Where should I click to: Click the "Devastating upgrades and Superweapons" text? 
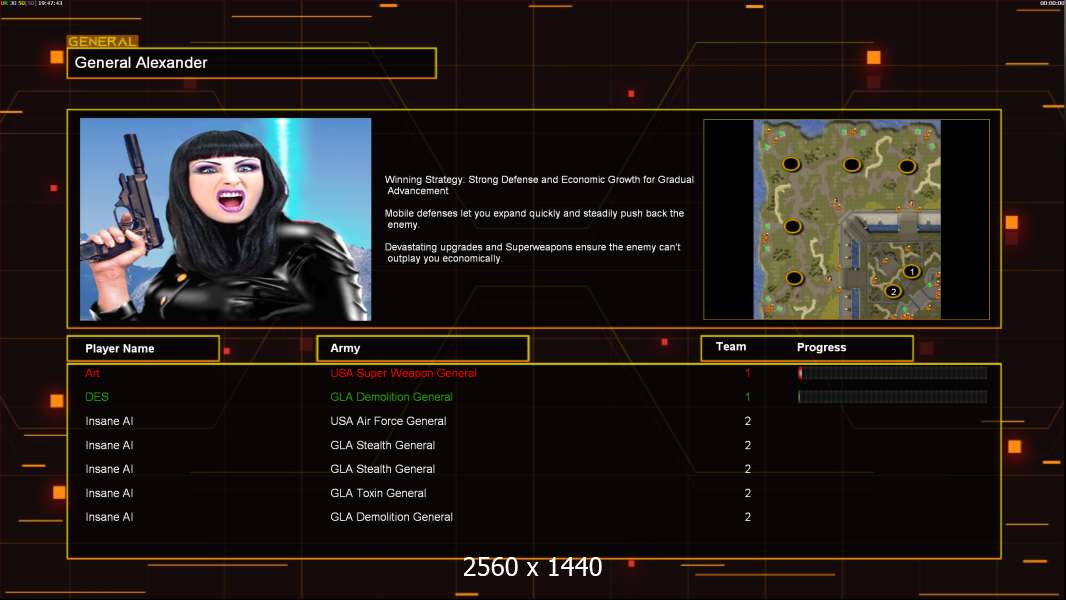532,253
